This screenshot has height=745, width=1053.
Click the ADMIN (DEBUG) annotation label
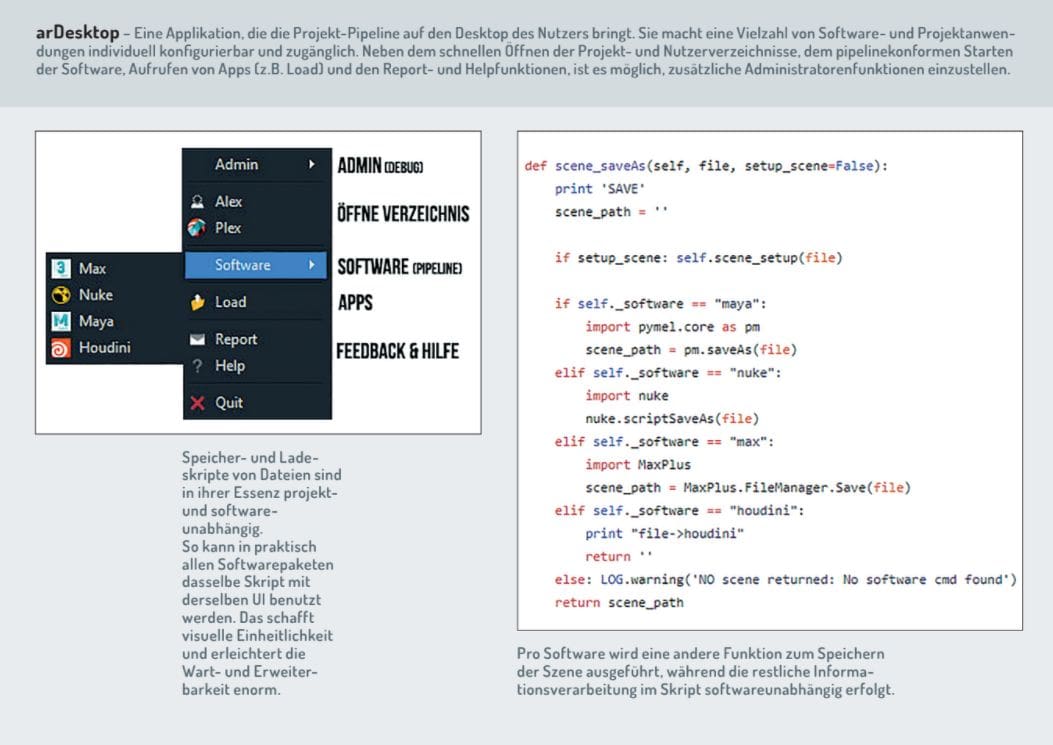(x=380, y=165)
